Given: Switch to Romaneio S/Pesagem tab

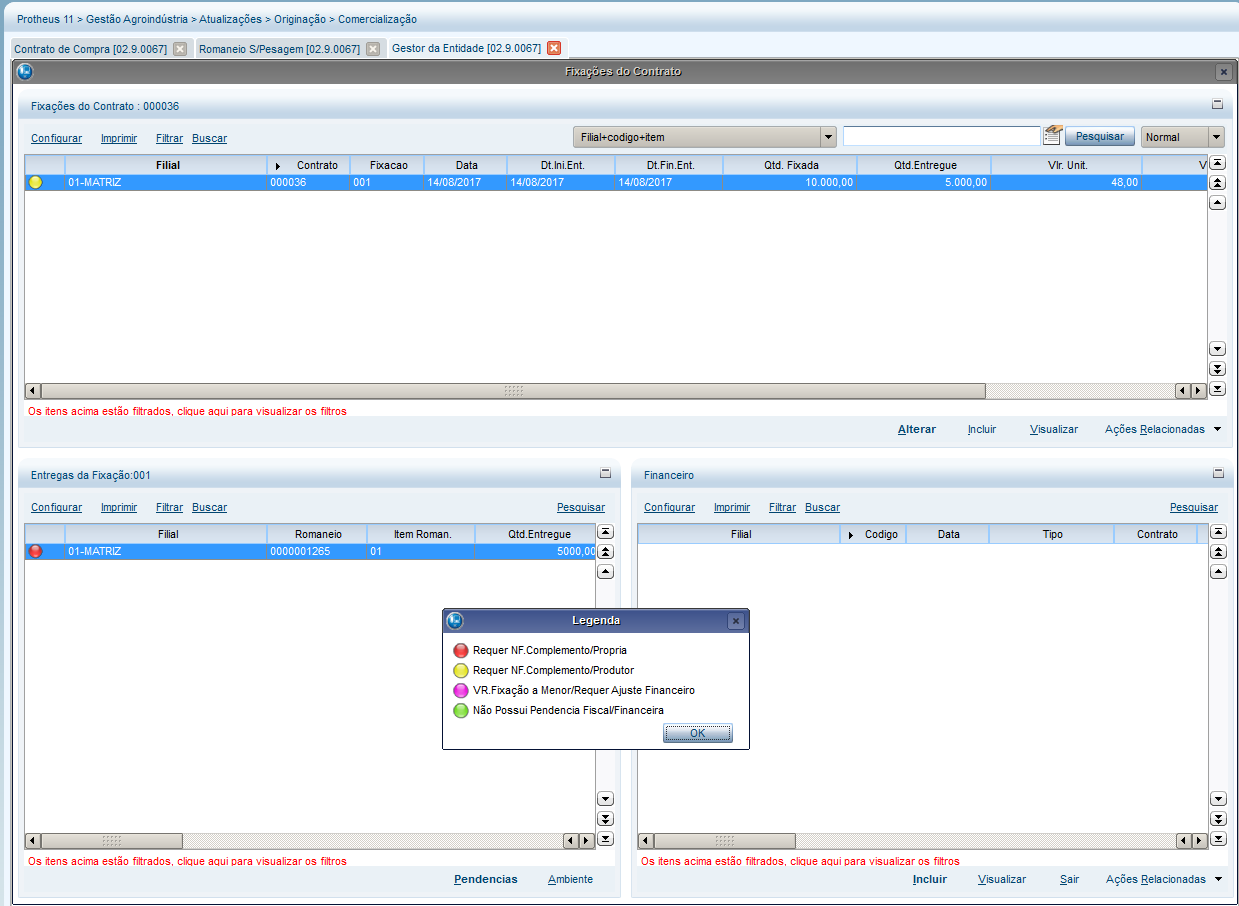Looking at the screenshot, I should 279,48.
